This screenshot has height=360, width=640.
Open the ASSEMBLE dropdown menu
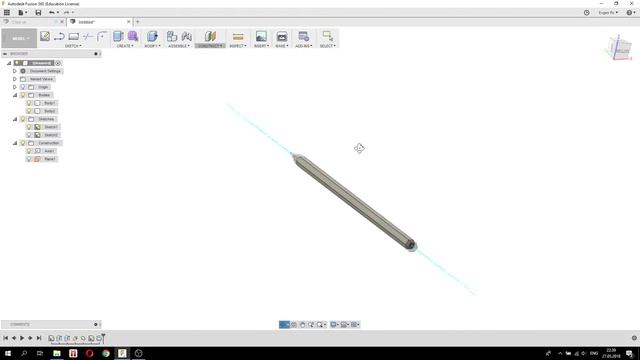click(179, 46)
